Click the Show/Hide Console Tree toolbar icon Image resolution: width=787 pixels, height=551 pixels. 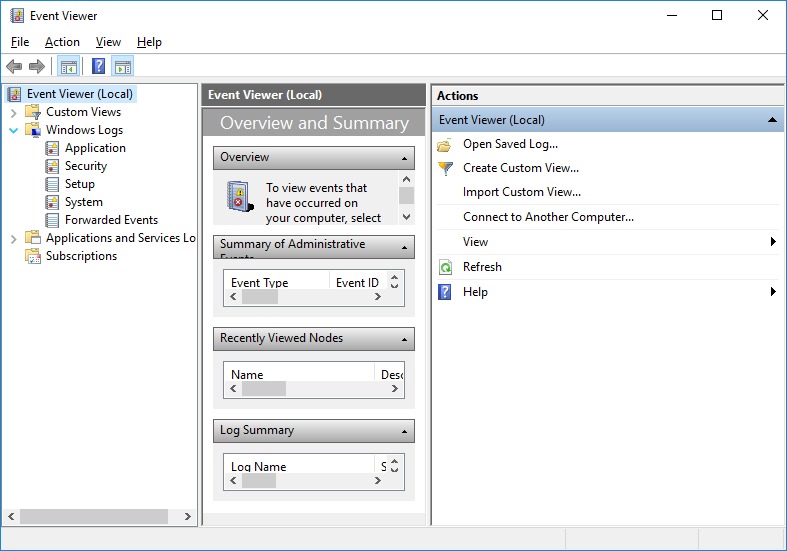coord(68,67)
